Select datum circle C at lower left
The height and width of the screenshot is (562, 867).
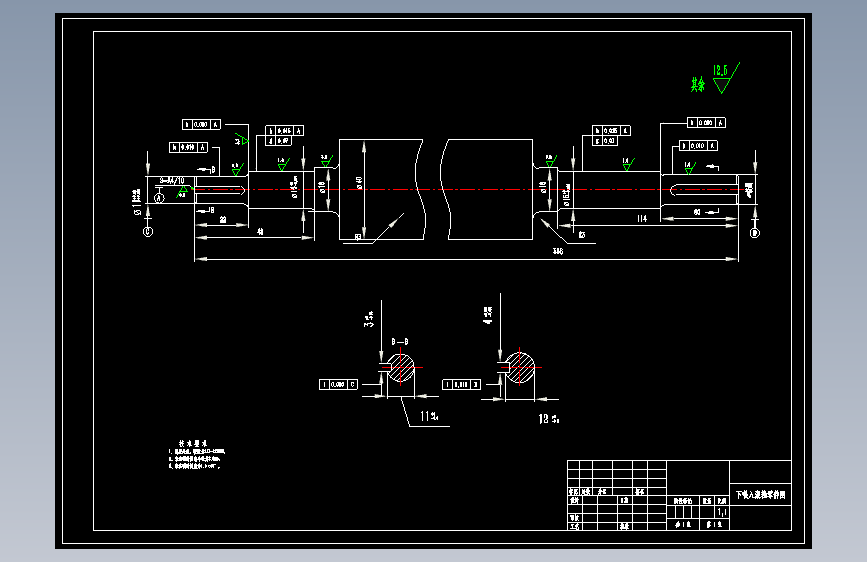(x=148, y=232)
